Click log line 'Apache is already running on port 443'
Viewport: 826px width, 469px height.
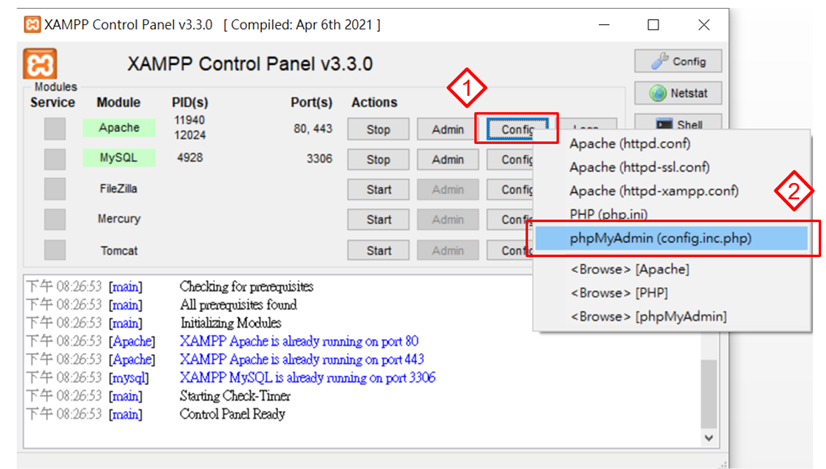(302, 359)
